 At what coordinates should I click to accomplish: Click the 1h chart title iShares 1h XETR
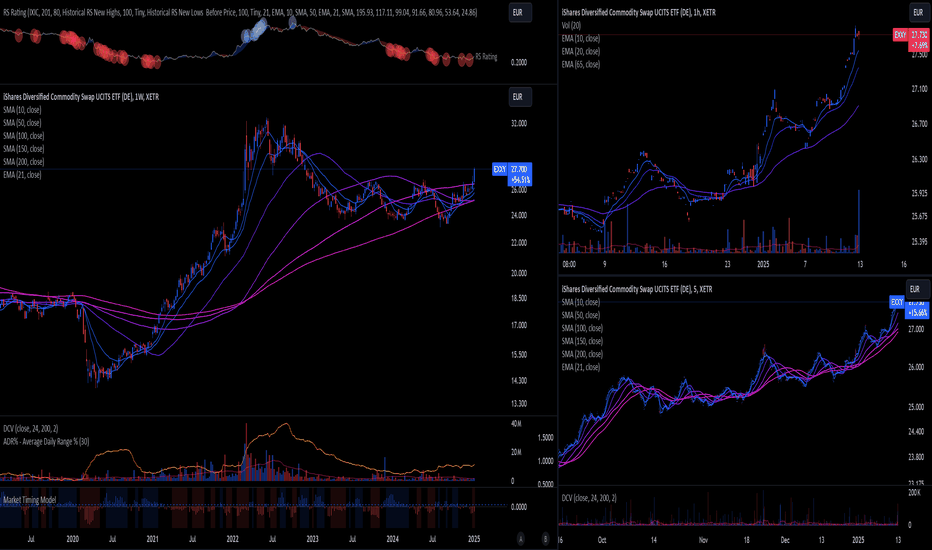(638, 12)
